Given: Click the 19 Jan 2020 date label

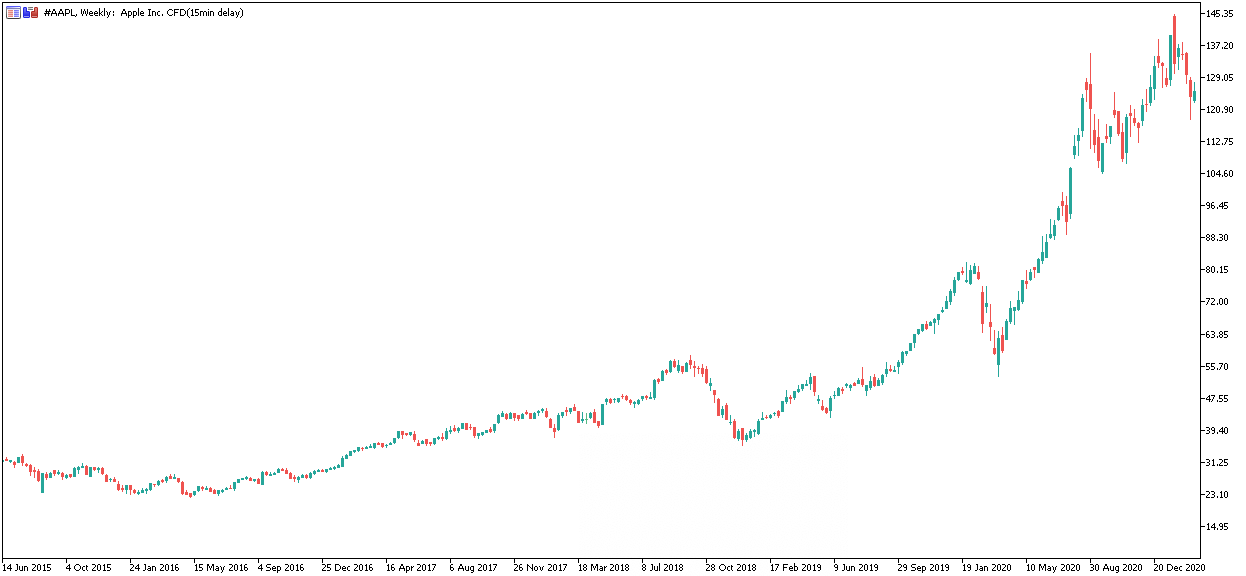Looking at the screenshot, I should (987, 566).
